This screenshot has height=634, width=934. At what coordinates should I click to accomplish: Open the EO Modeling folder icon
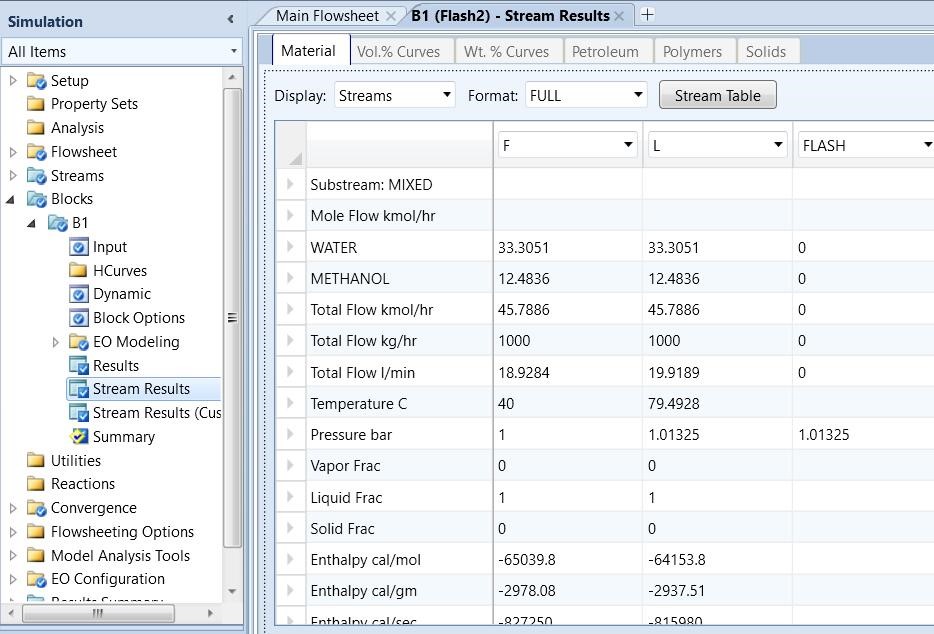pyautogui.click(x=79, y=342)
